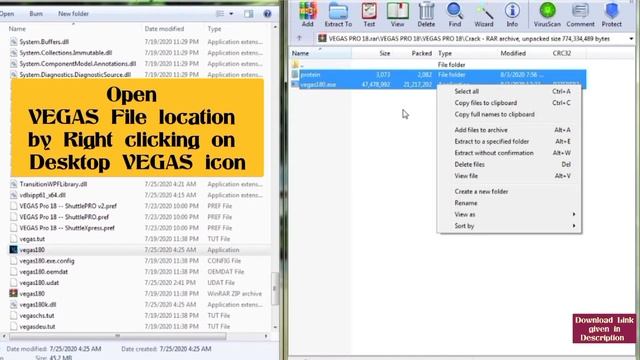Click the WinRAR Find icon

click(x=455, y=14)
